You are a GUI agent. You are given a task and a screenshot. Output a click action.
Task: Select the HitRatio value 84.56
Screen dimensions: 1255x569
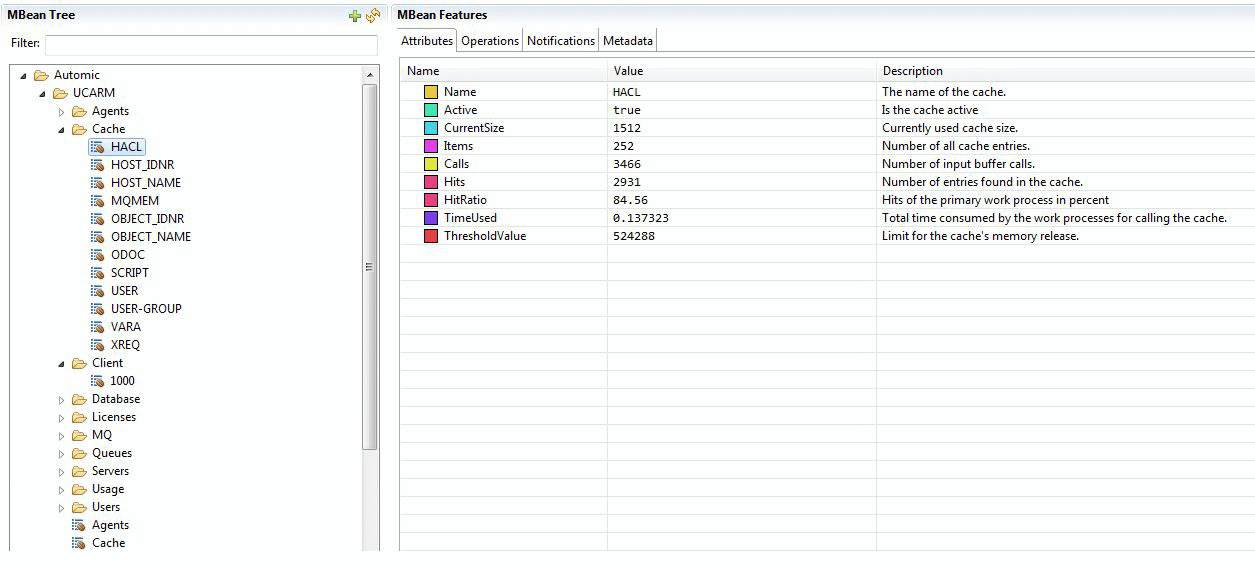pyautogui.click(x=630, y=200)
